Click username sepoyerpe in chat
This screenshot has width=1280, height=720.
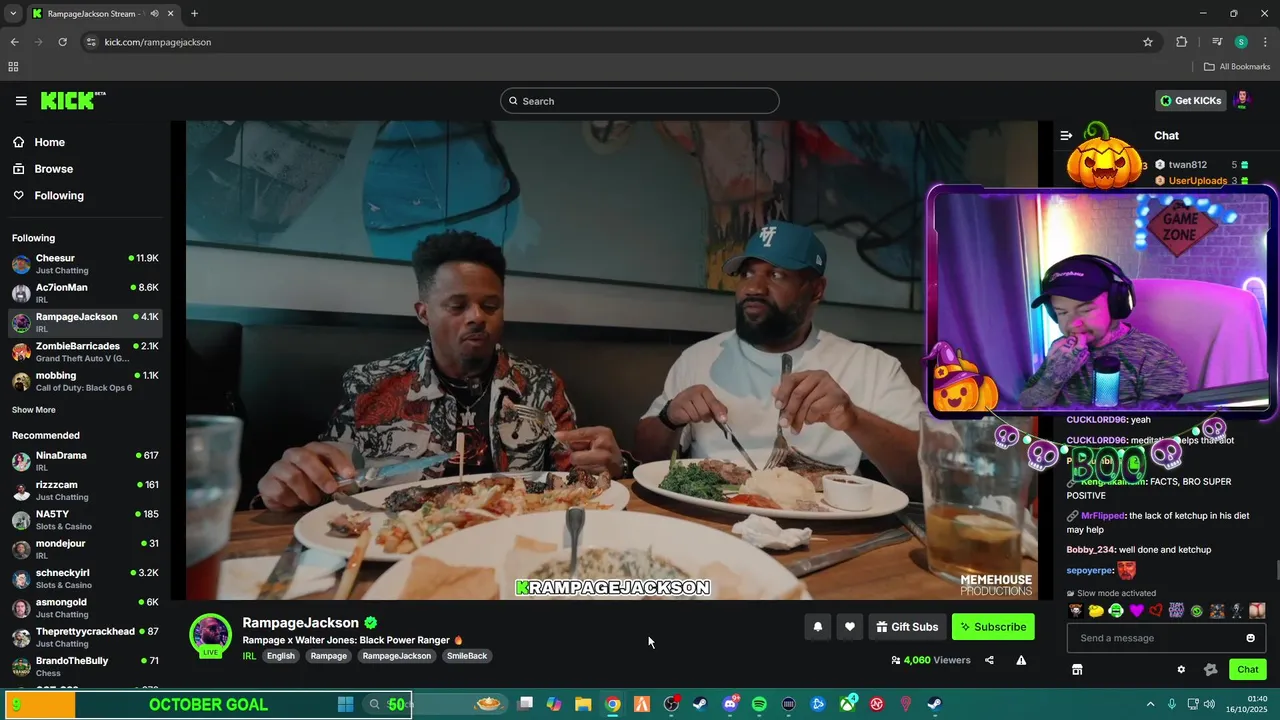click(x=1089, y=571)
